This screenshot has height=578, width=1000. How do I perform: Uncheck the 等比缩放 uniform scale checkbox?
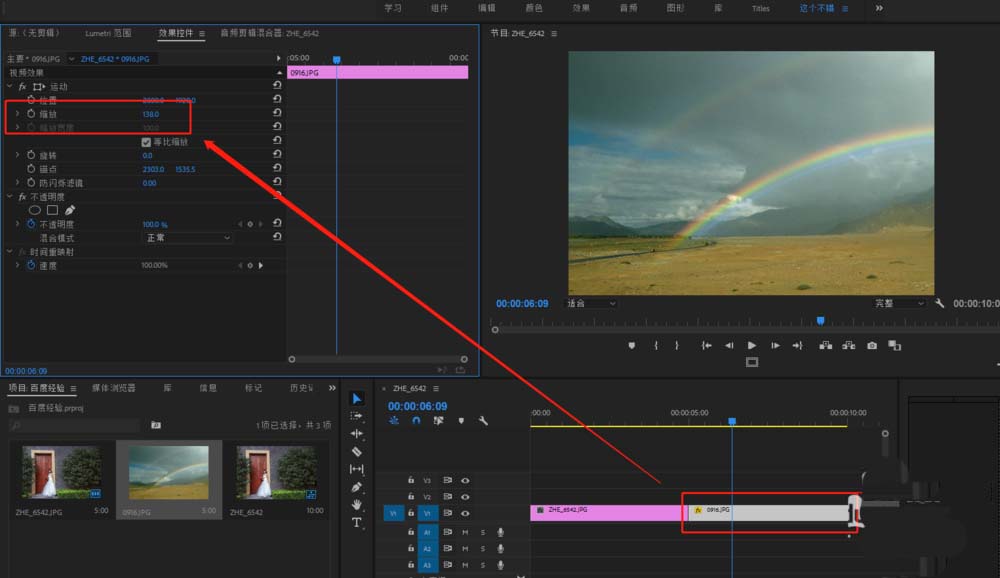[x=147, y=142]
